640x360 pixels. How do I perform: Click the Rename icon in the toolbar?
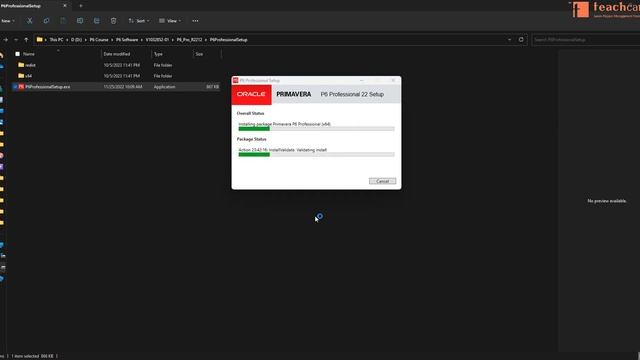[80, 21]
